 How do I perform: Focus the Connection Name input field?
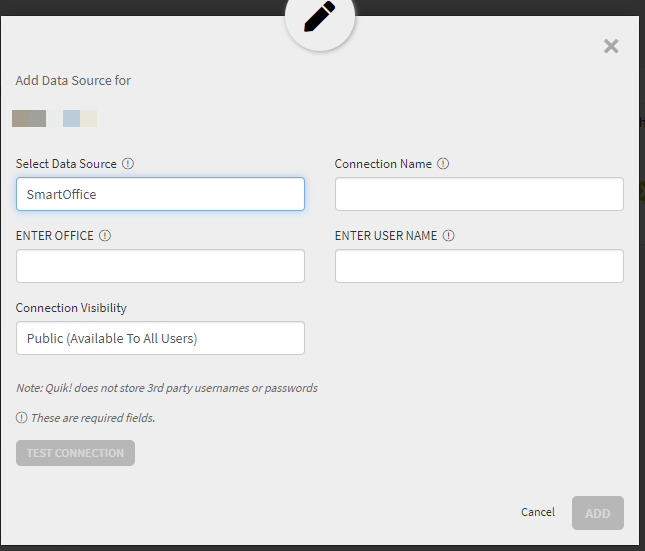479,194
